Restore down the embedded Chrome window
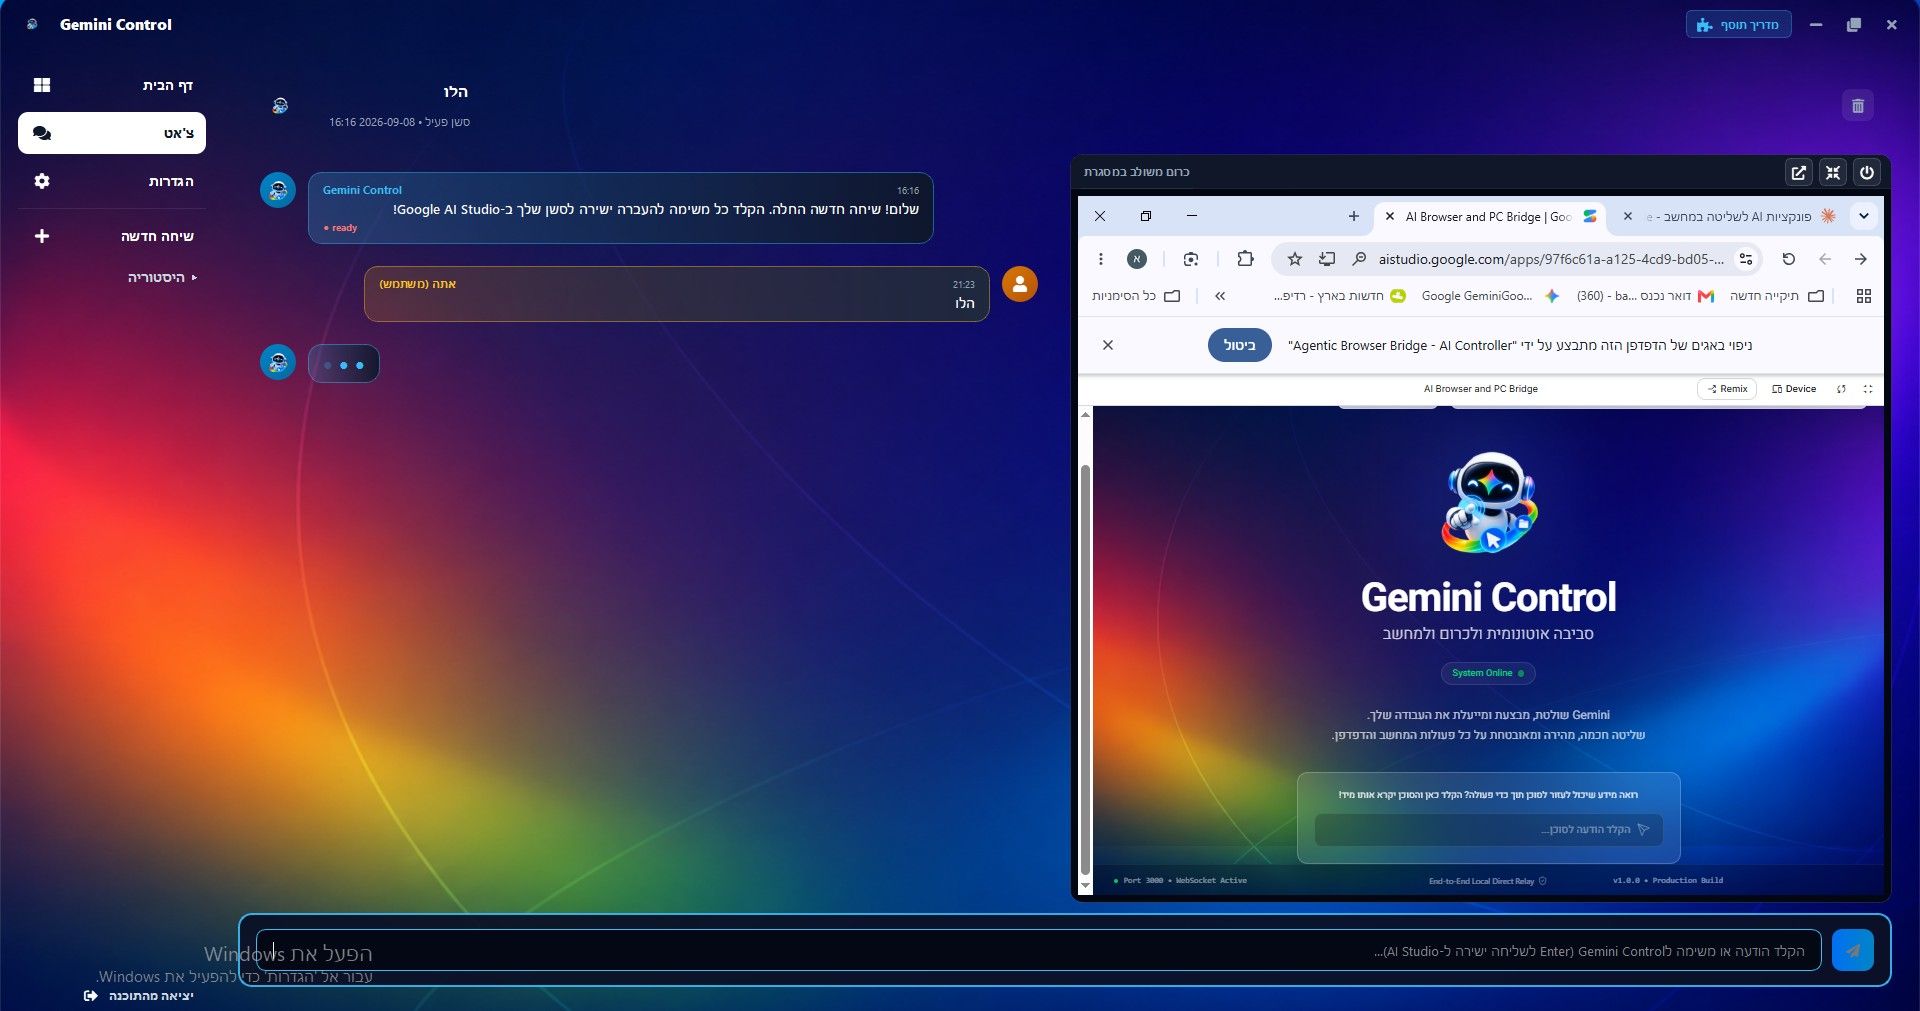The image size is (1920, 1011). 1146,216
